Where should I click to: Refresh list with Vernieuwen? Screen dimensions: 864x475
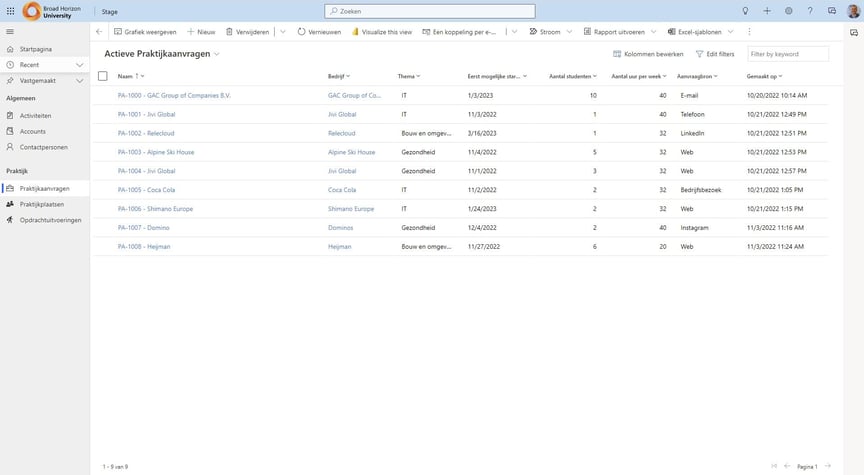[x=319, y=32]
